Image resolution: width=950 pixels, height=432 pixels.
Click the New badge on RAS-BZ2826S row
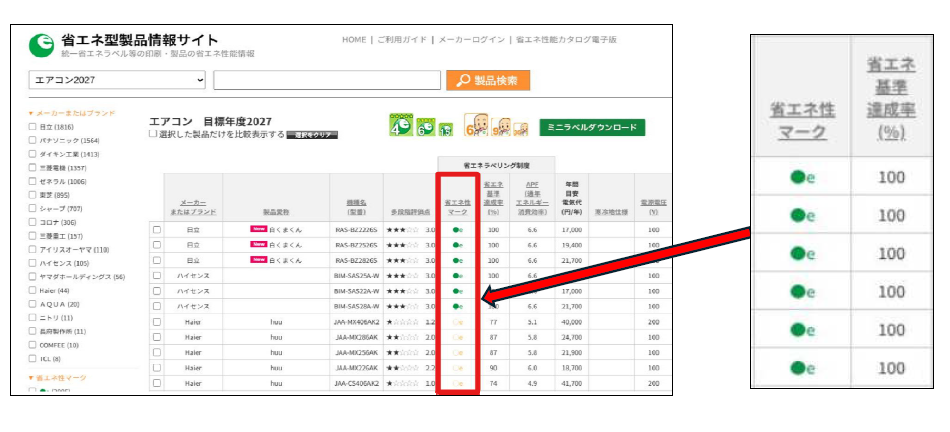tap(258, 261)
